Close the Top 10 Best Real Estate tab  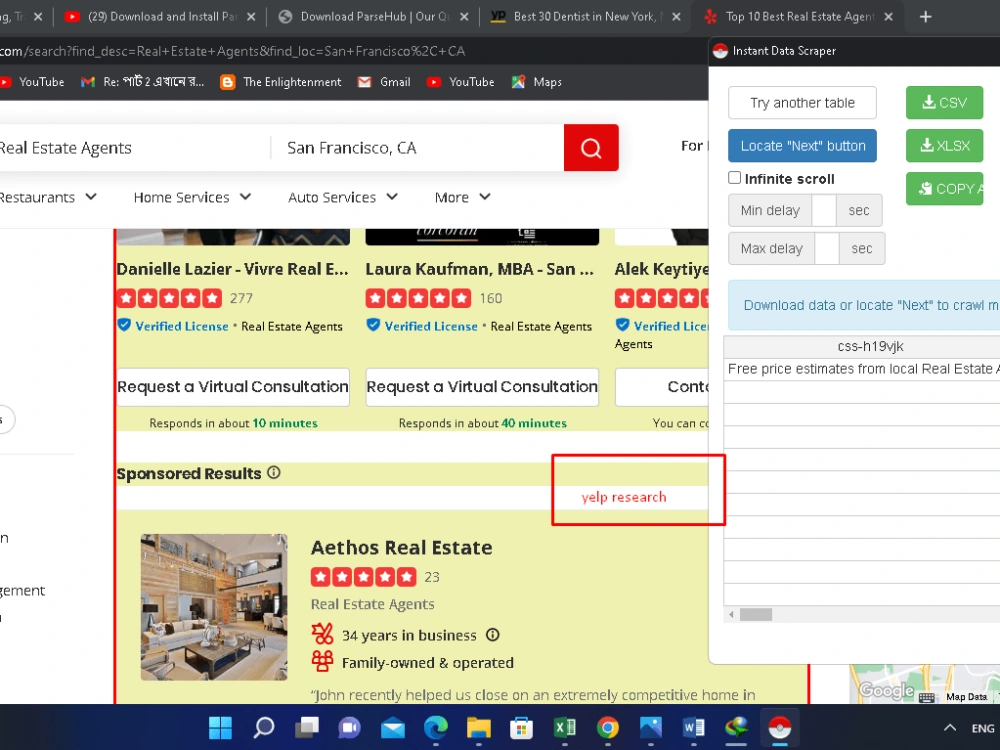click(x=888, y=17)
